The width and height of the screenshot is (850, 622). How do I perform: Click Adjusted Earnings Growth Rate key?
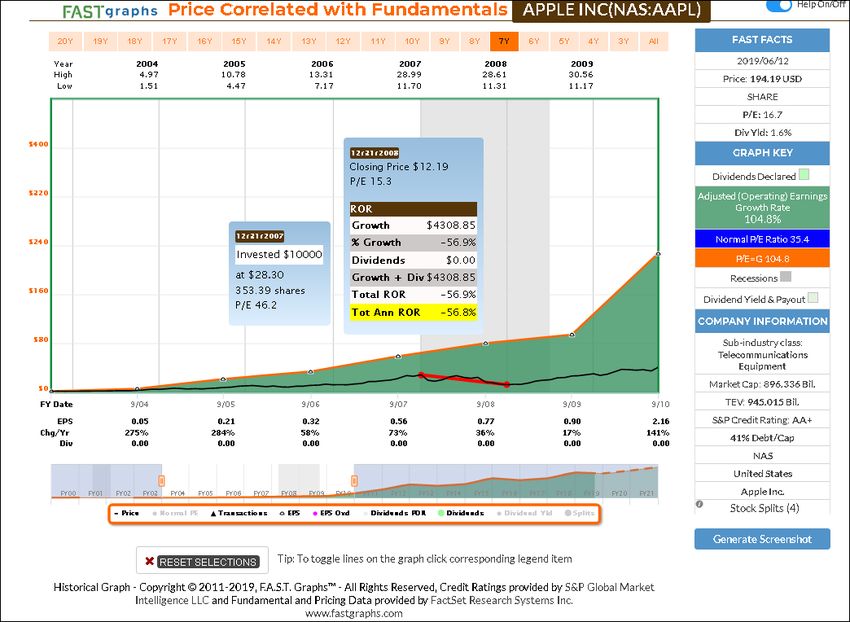point(762,207)
